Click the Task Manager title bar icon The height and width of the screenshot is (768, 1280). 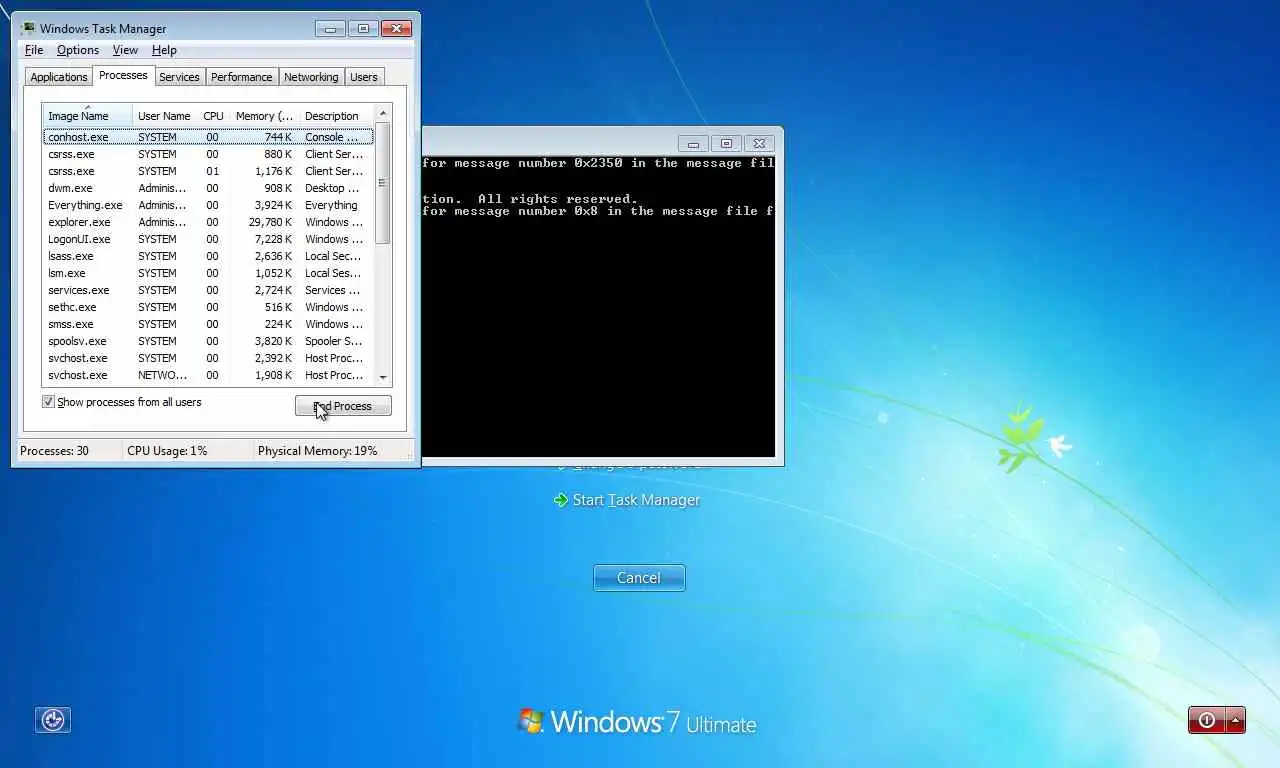pyautogui.click(x=28, y=29)
